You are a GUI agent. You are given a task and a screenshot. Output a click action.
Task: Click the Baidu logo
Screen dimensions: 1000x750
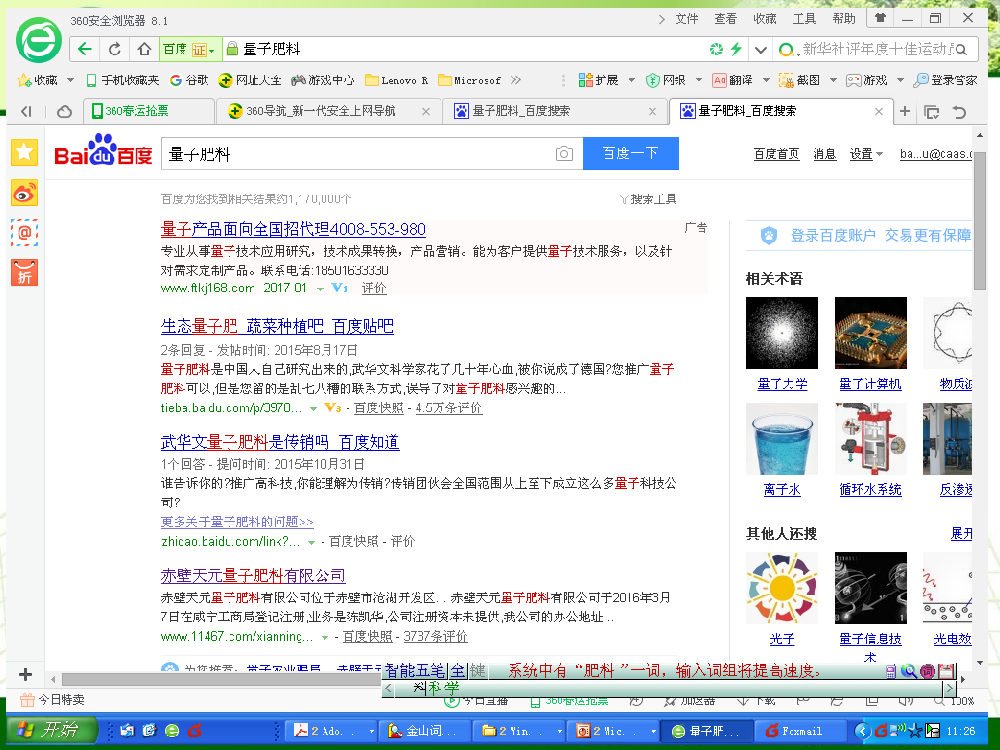103,151
